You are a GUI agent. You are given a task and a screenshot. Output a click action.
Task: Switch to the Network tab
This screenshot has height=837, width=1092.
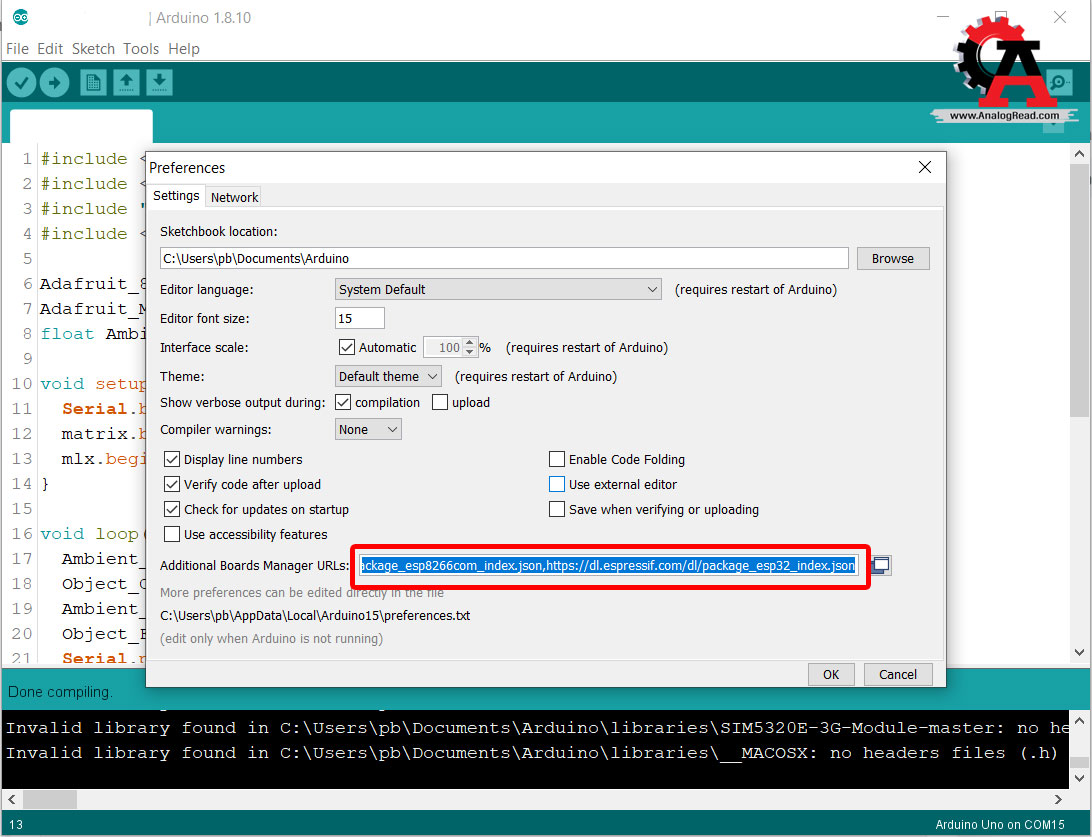tap(234, 197)
